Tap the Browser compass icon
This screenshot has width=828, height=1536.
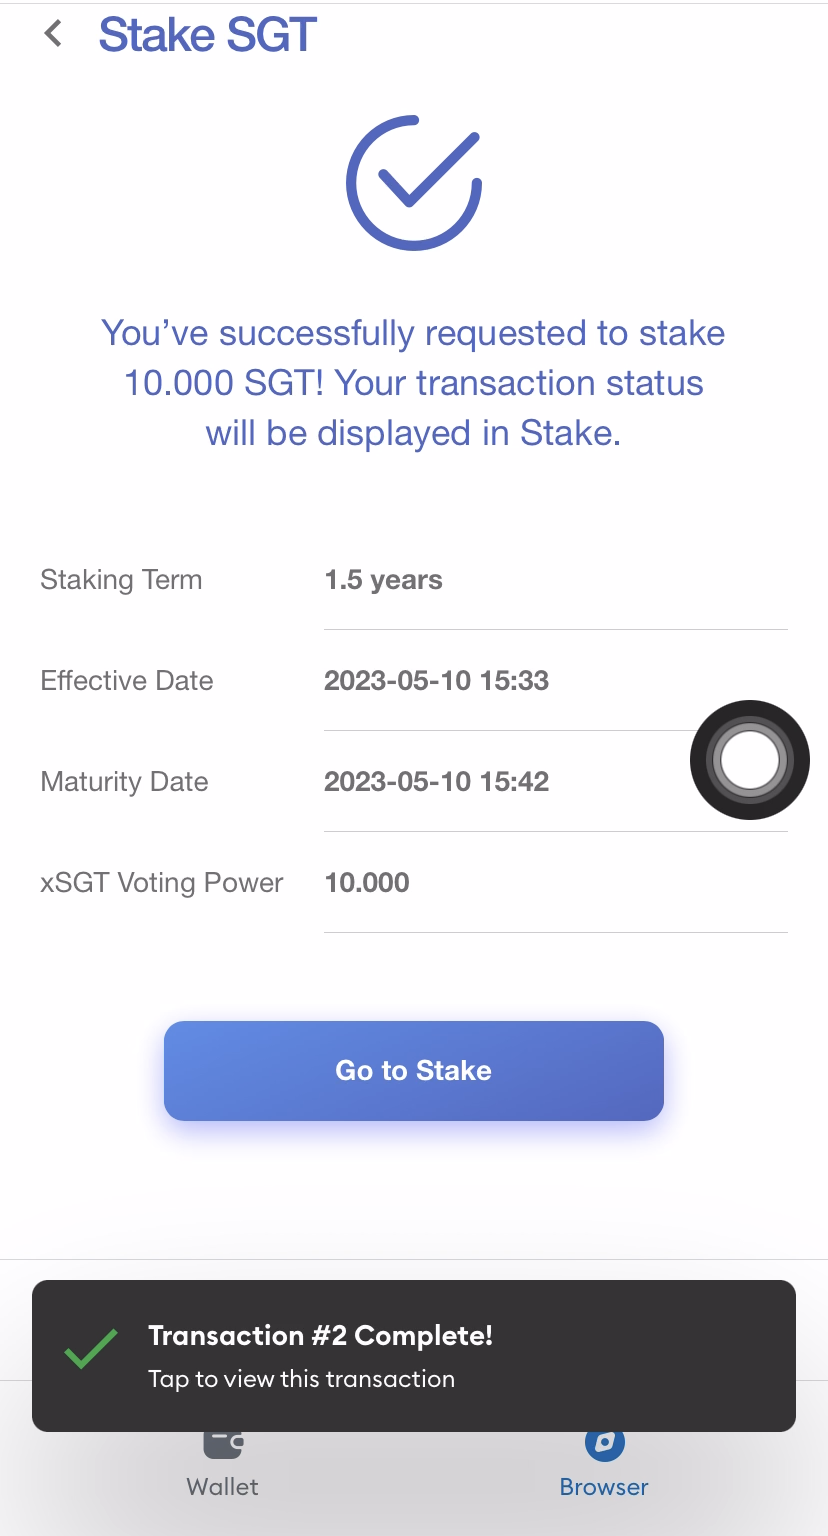pyautogui.click(x=604, y=1443)
